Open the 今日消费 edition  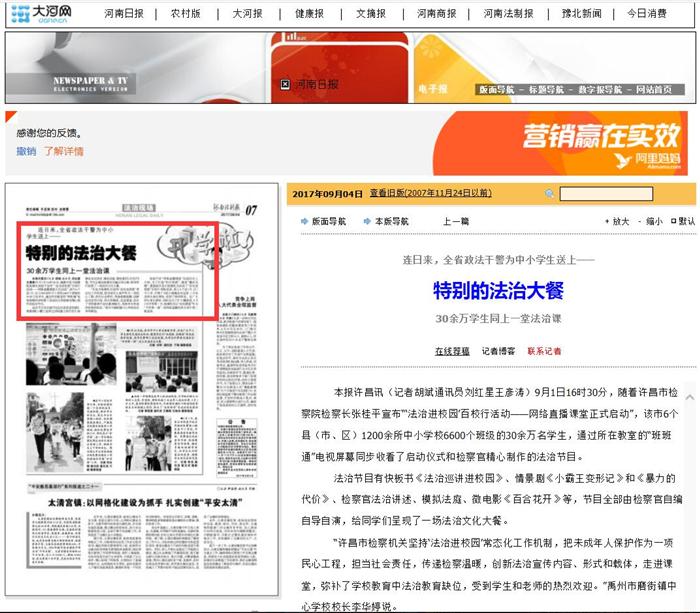[x=646, y=14]
